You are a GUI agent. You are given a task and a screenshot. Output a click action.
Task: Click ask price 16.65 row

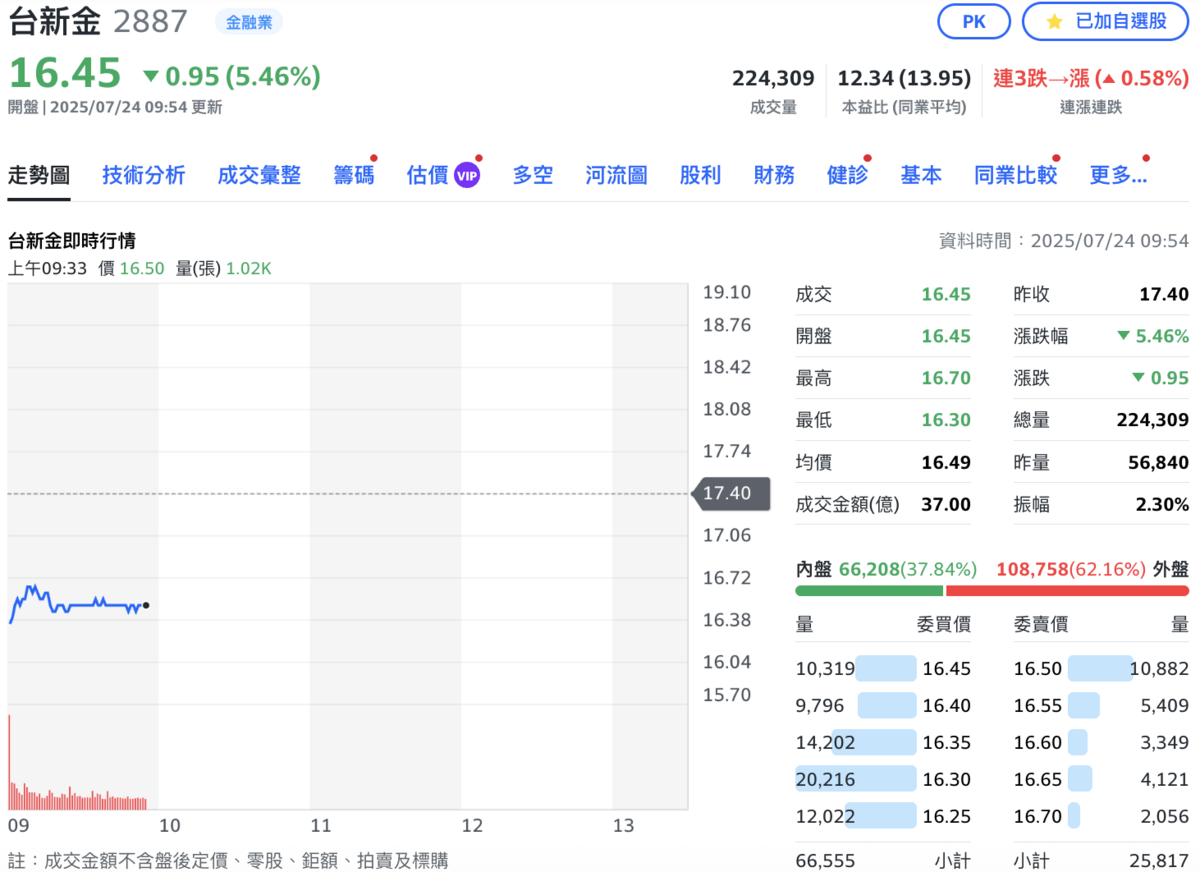click(1101, 779)
